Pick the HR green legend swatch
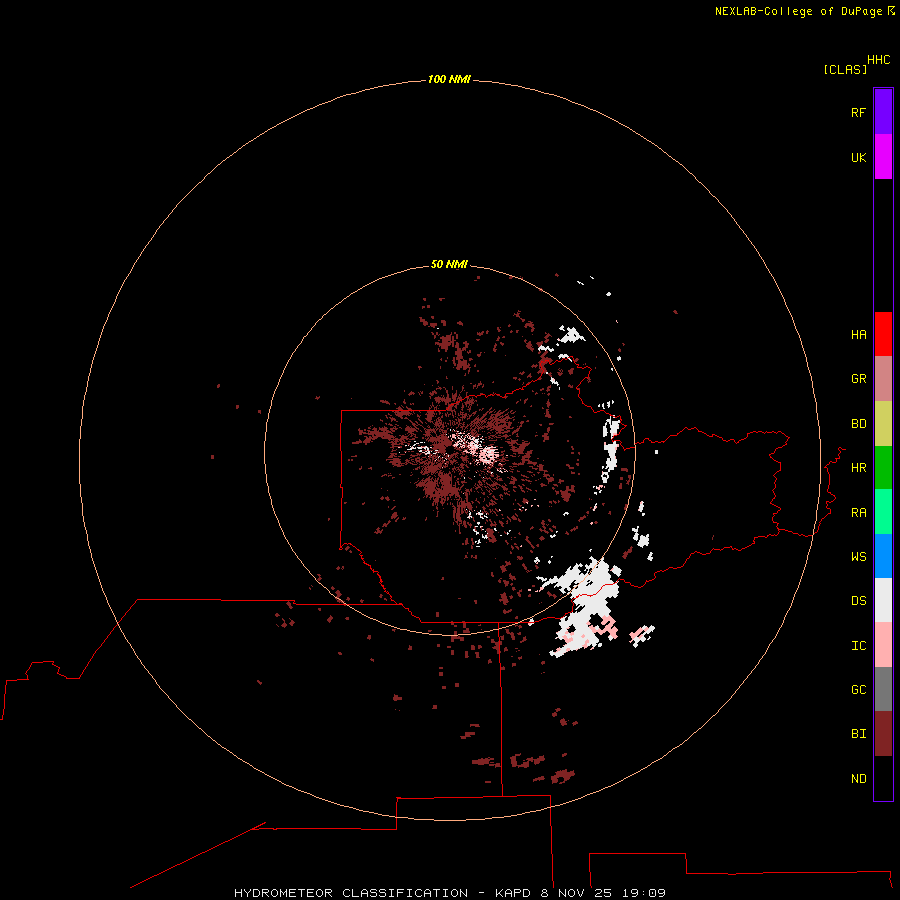The image size is (900, 900). click(x=883, y=468)
